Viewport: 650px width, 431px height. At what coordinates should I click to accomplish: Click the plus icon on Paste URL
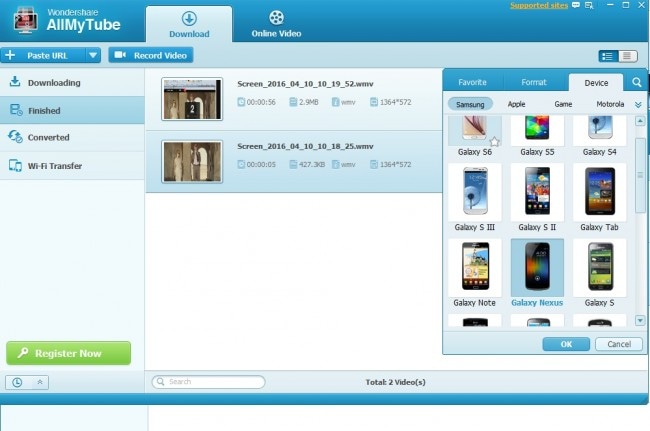(10, 55)
